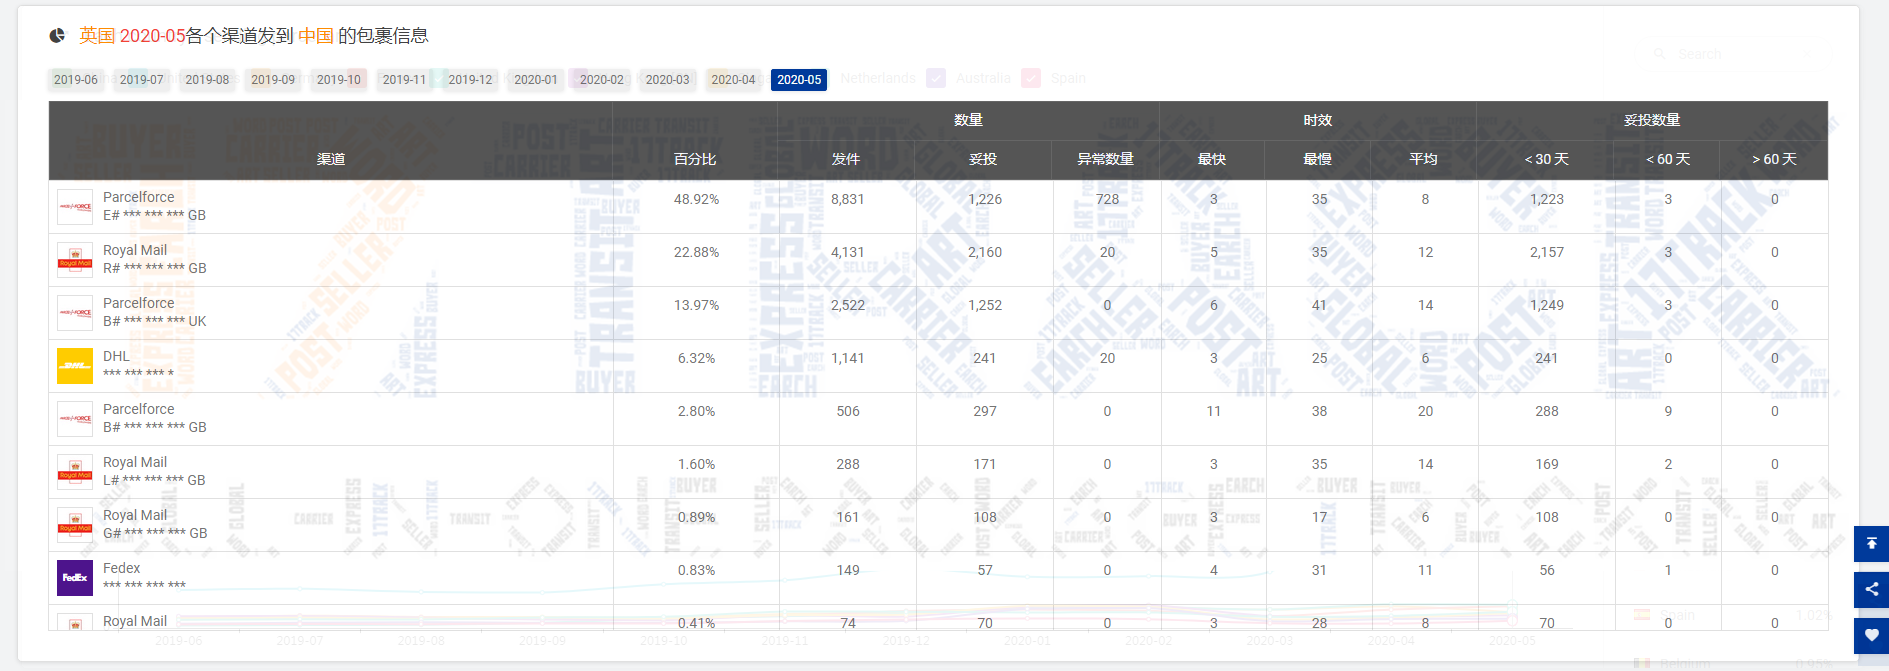Image resolution: width=1889 pixels, height=671 pixels.
Task: Click the Parcelforce logo in the 2.80% row
Action: (x=75, y=419)
